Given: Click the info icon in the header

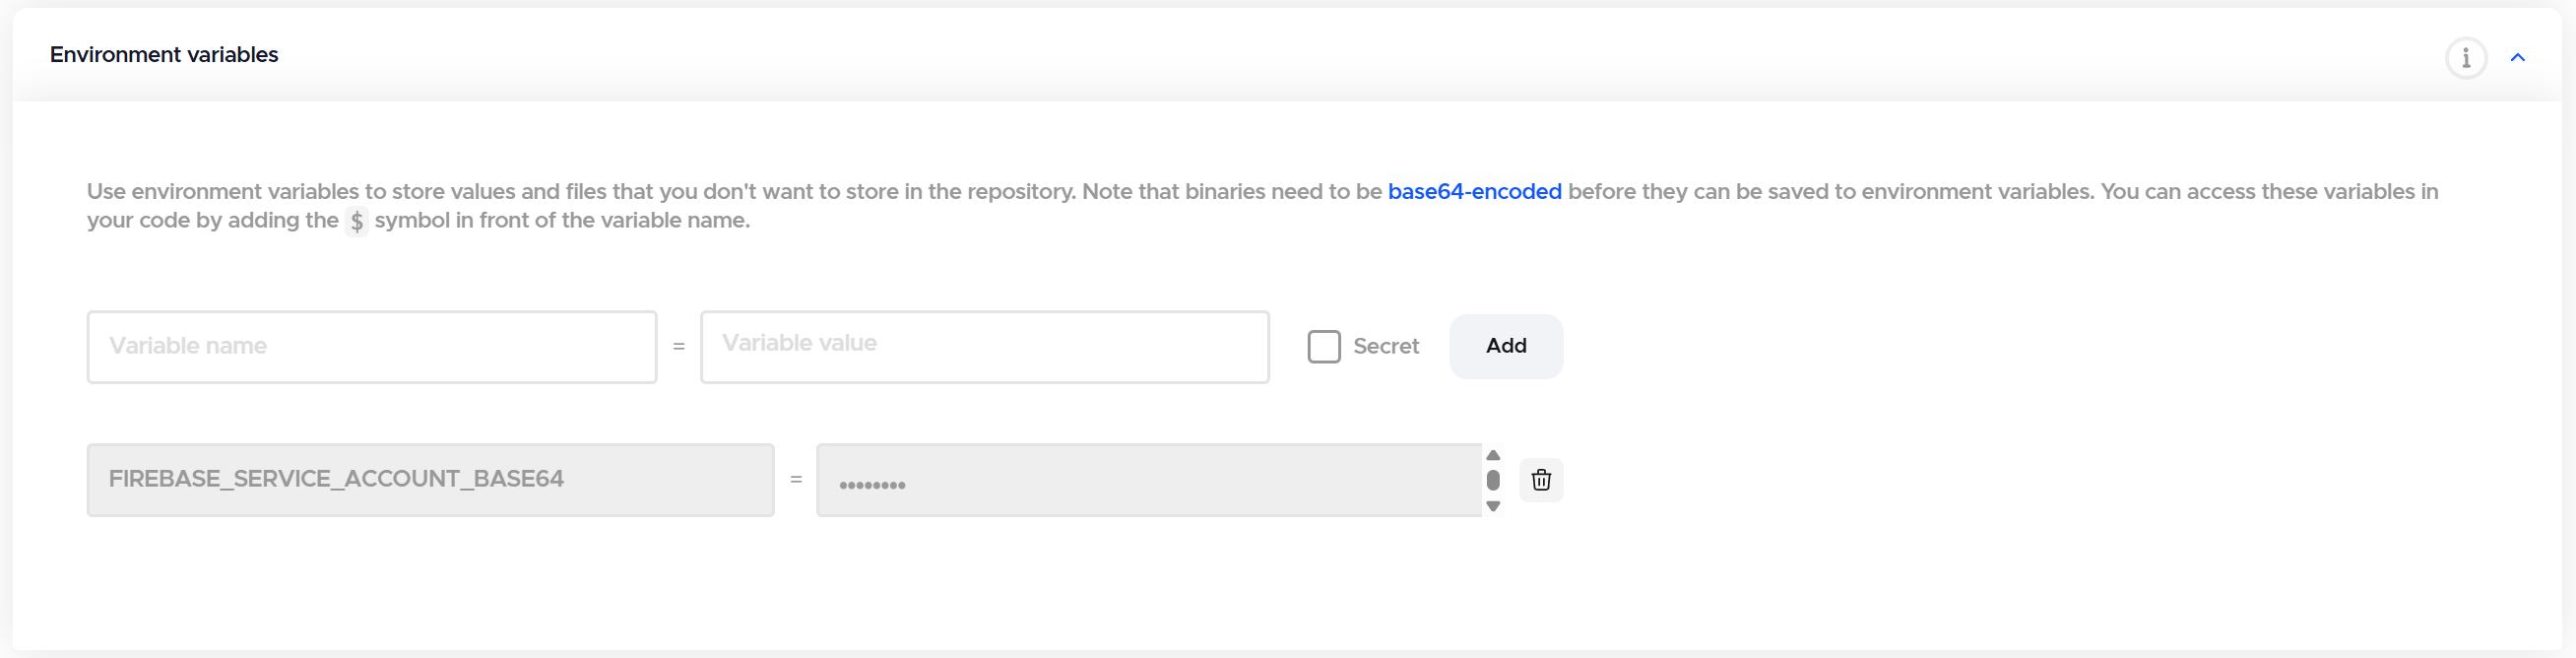Looking at the screenshot, I should tap(2465, 57).
